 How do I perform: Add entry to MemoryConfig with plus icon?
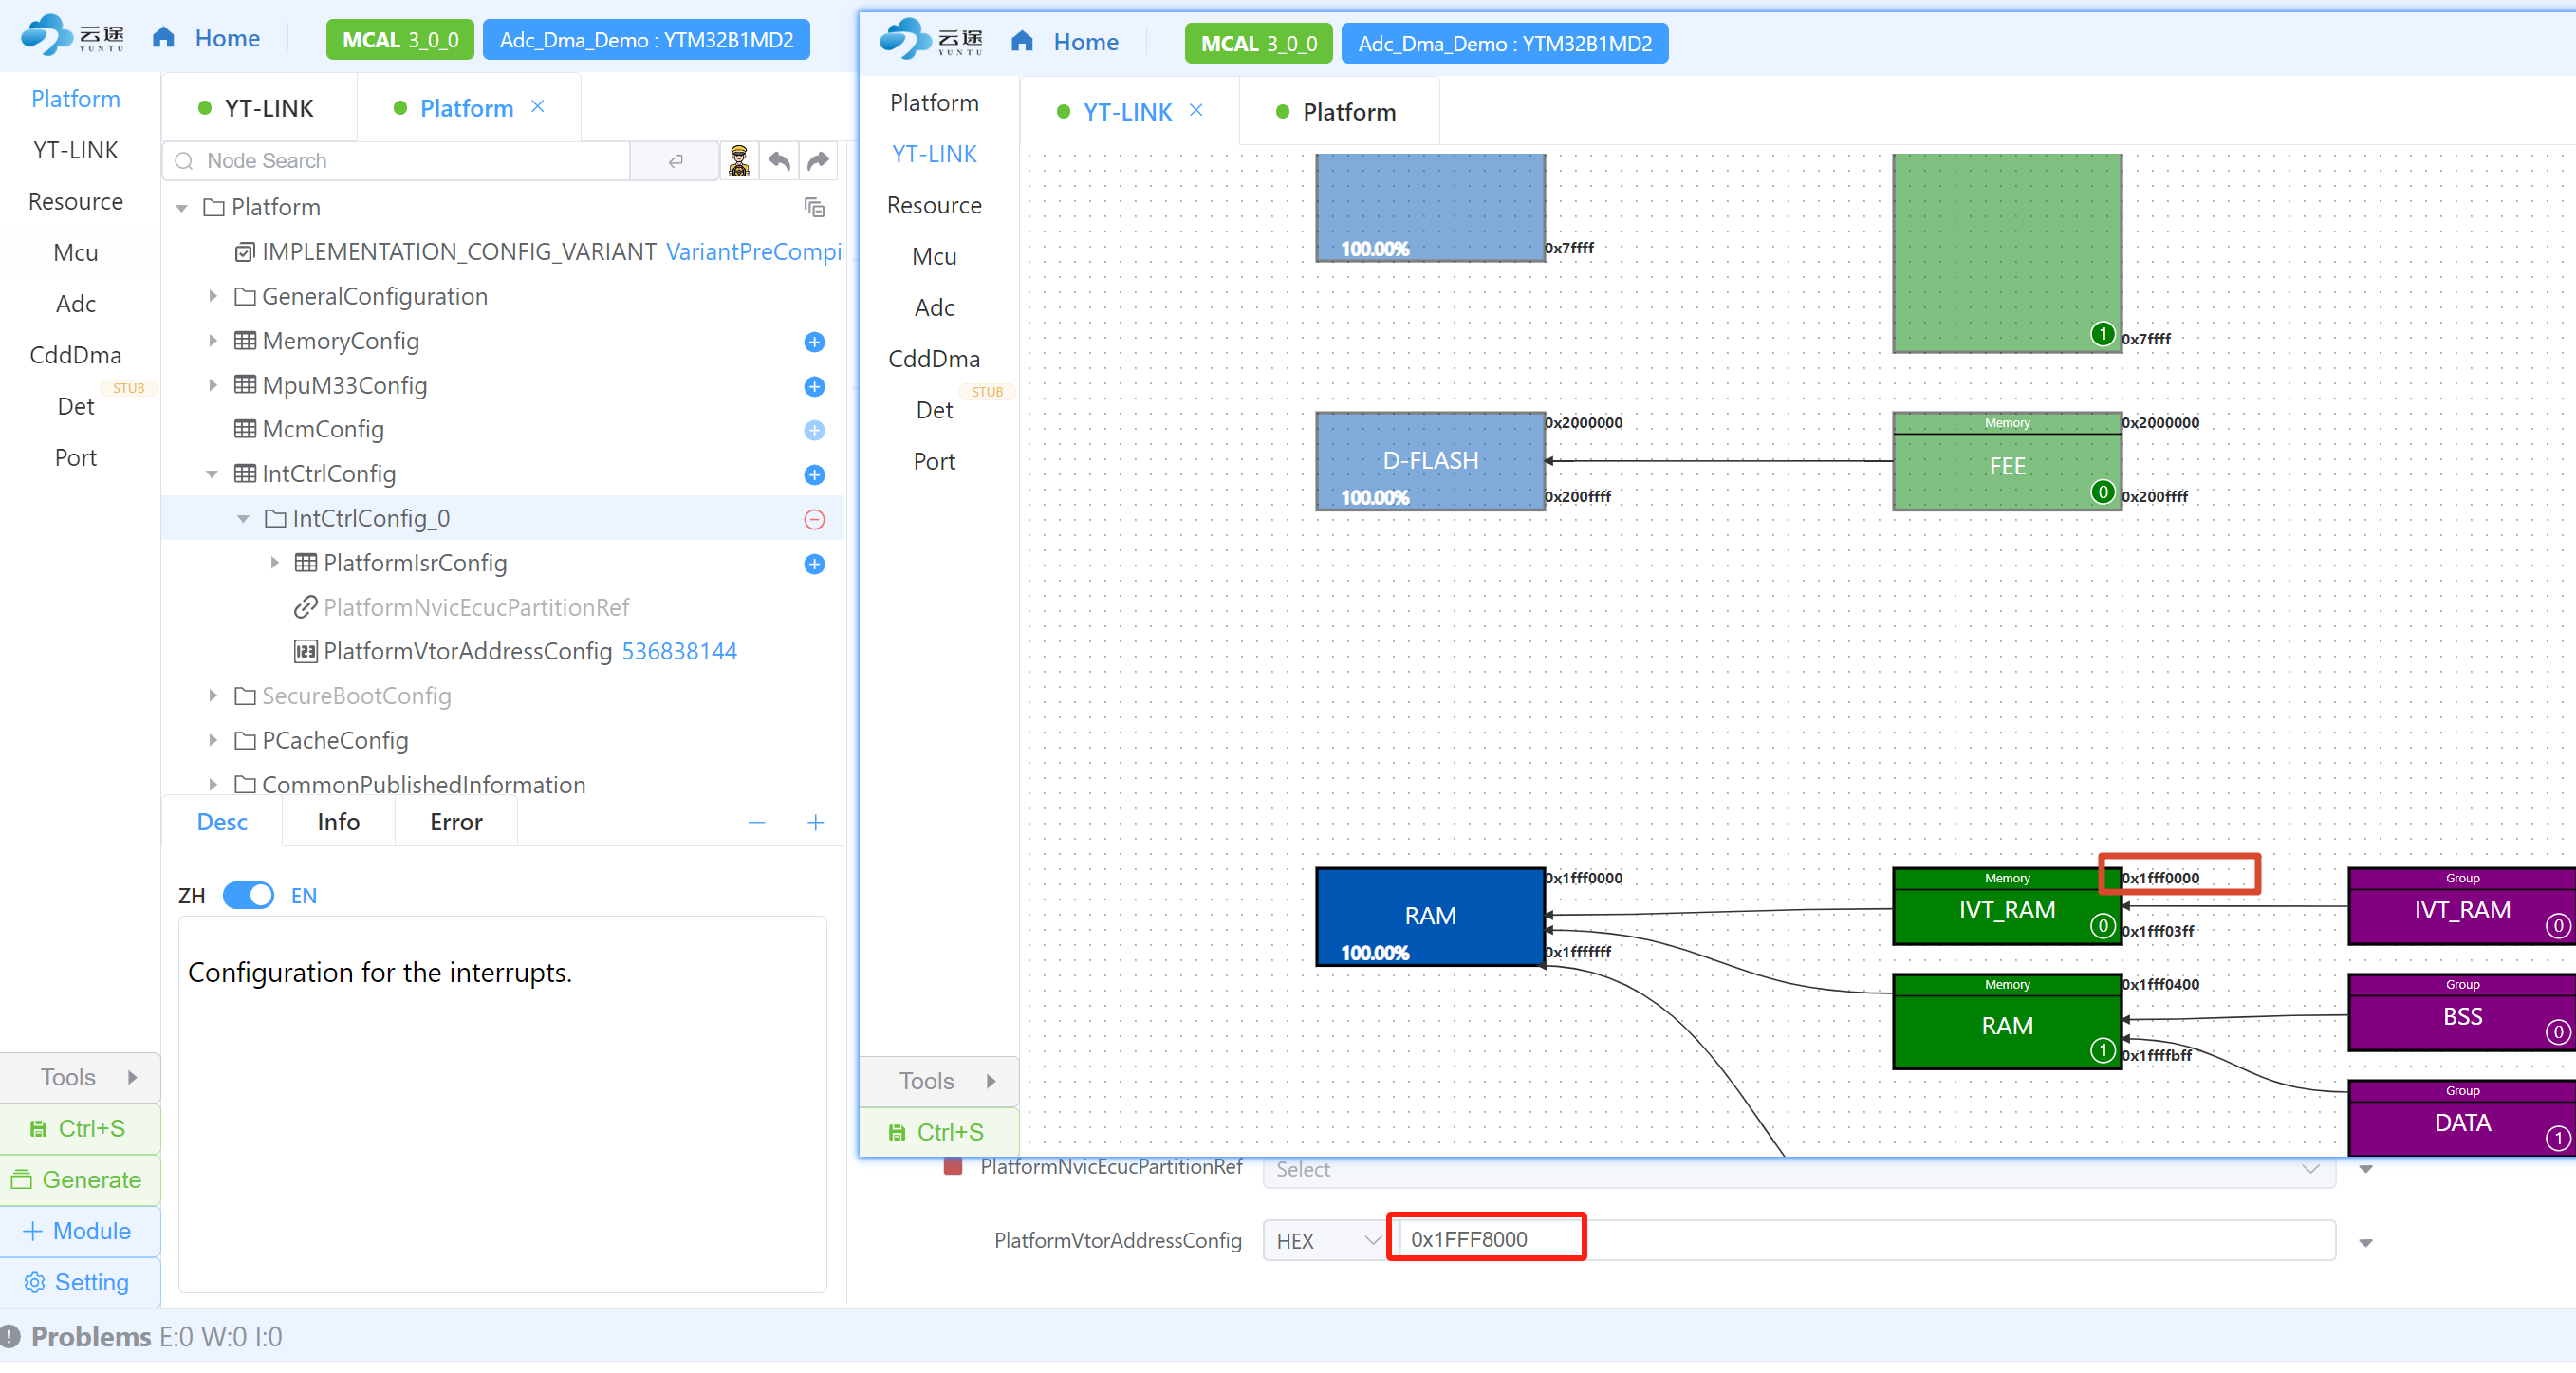point(814,342)
